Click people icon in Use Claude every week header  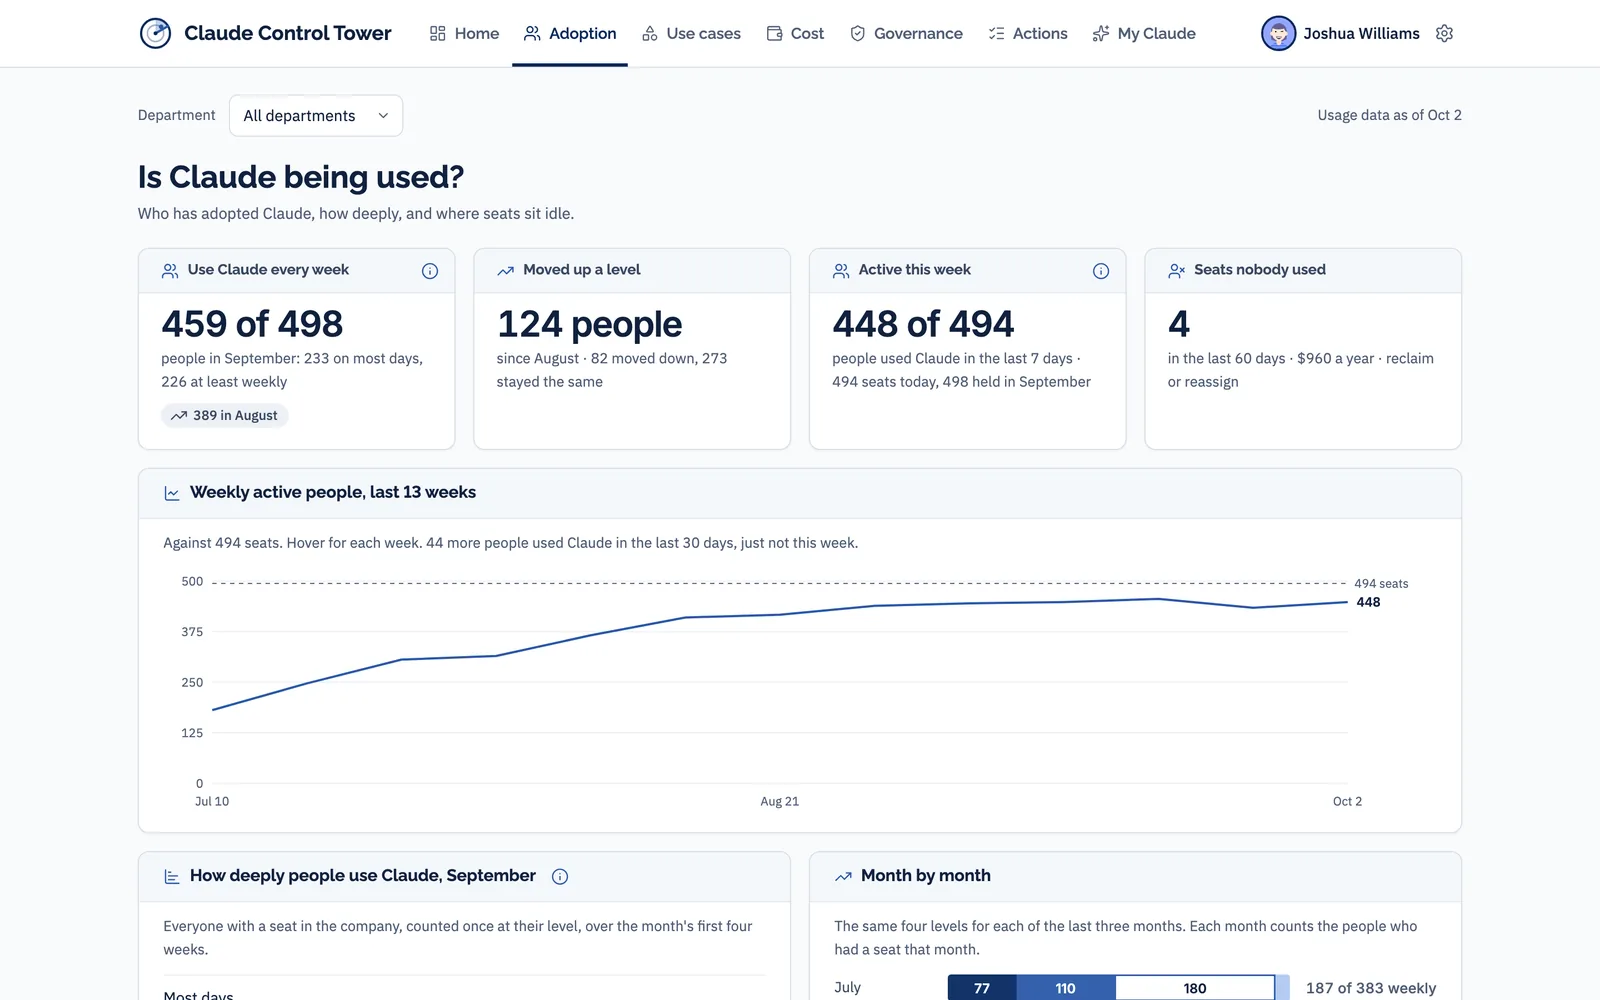(170, 271)
